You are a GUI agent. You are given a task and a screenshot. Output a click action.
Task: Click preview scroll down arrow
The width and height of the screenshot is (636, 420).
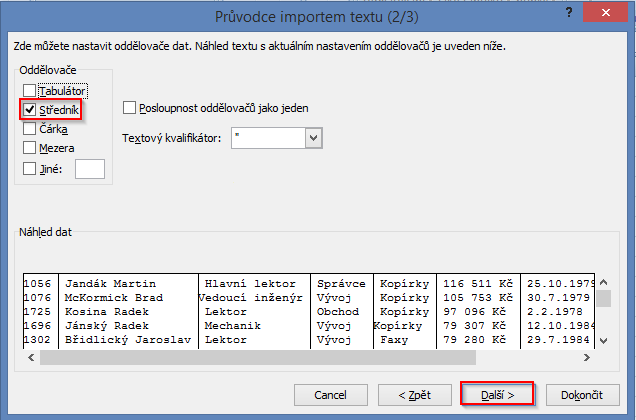click(x=604, y=341)
